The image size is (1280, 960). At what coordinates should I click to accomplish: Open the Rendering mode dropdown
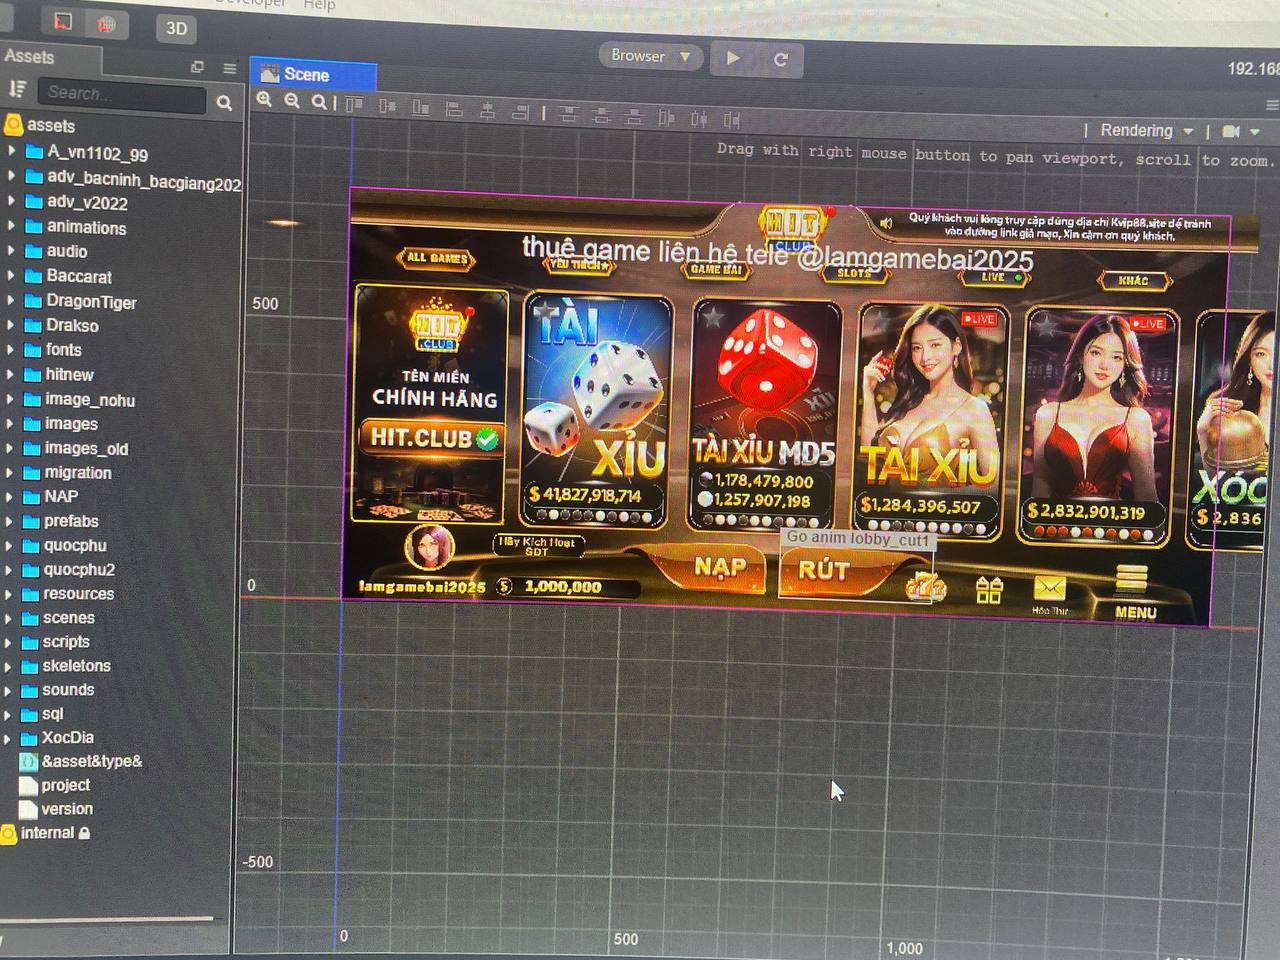pyautogui.click(x=1146, y=131)
